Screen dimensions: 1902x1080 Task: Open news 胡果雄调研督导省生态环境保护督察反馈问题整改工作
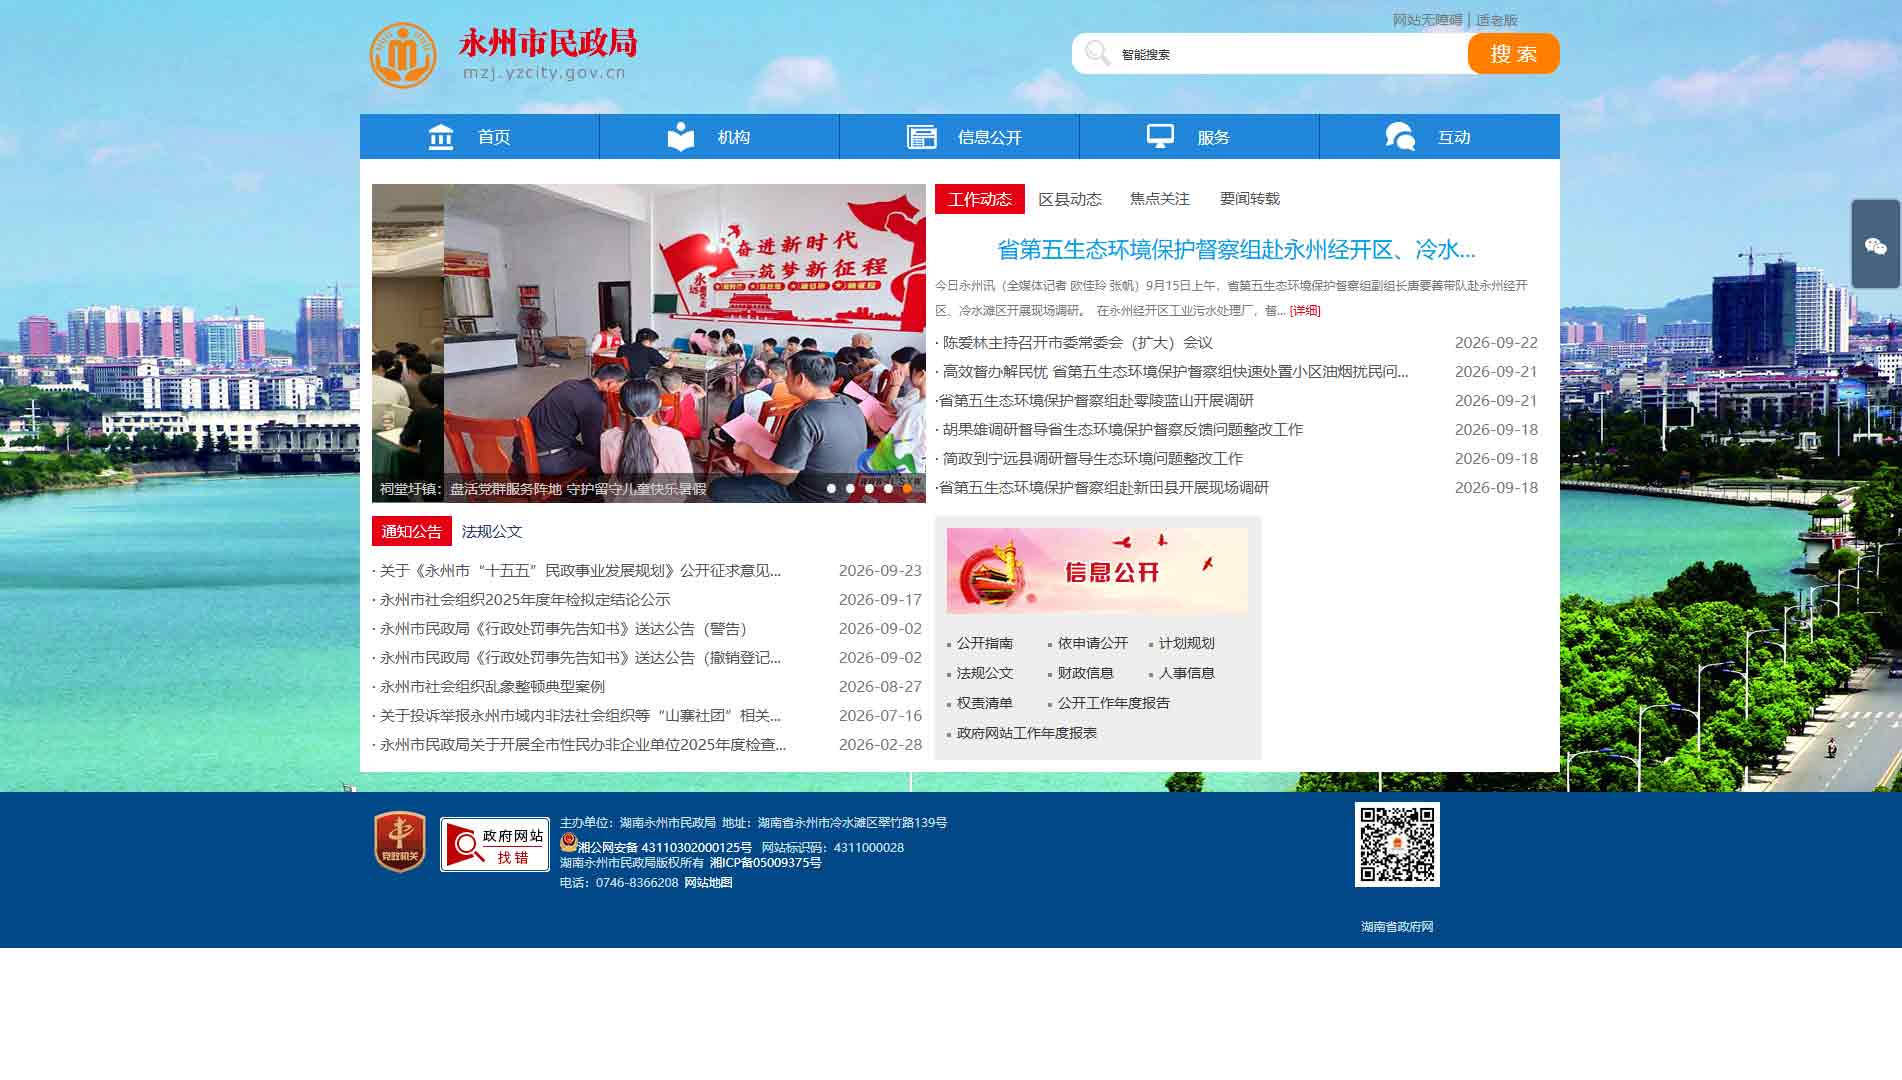click(1122, 430)
